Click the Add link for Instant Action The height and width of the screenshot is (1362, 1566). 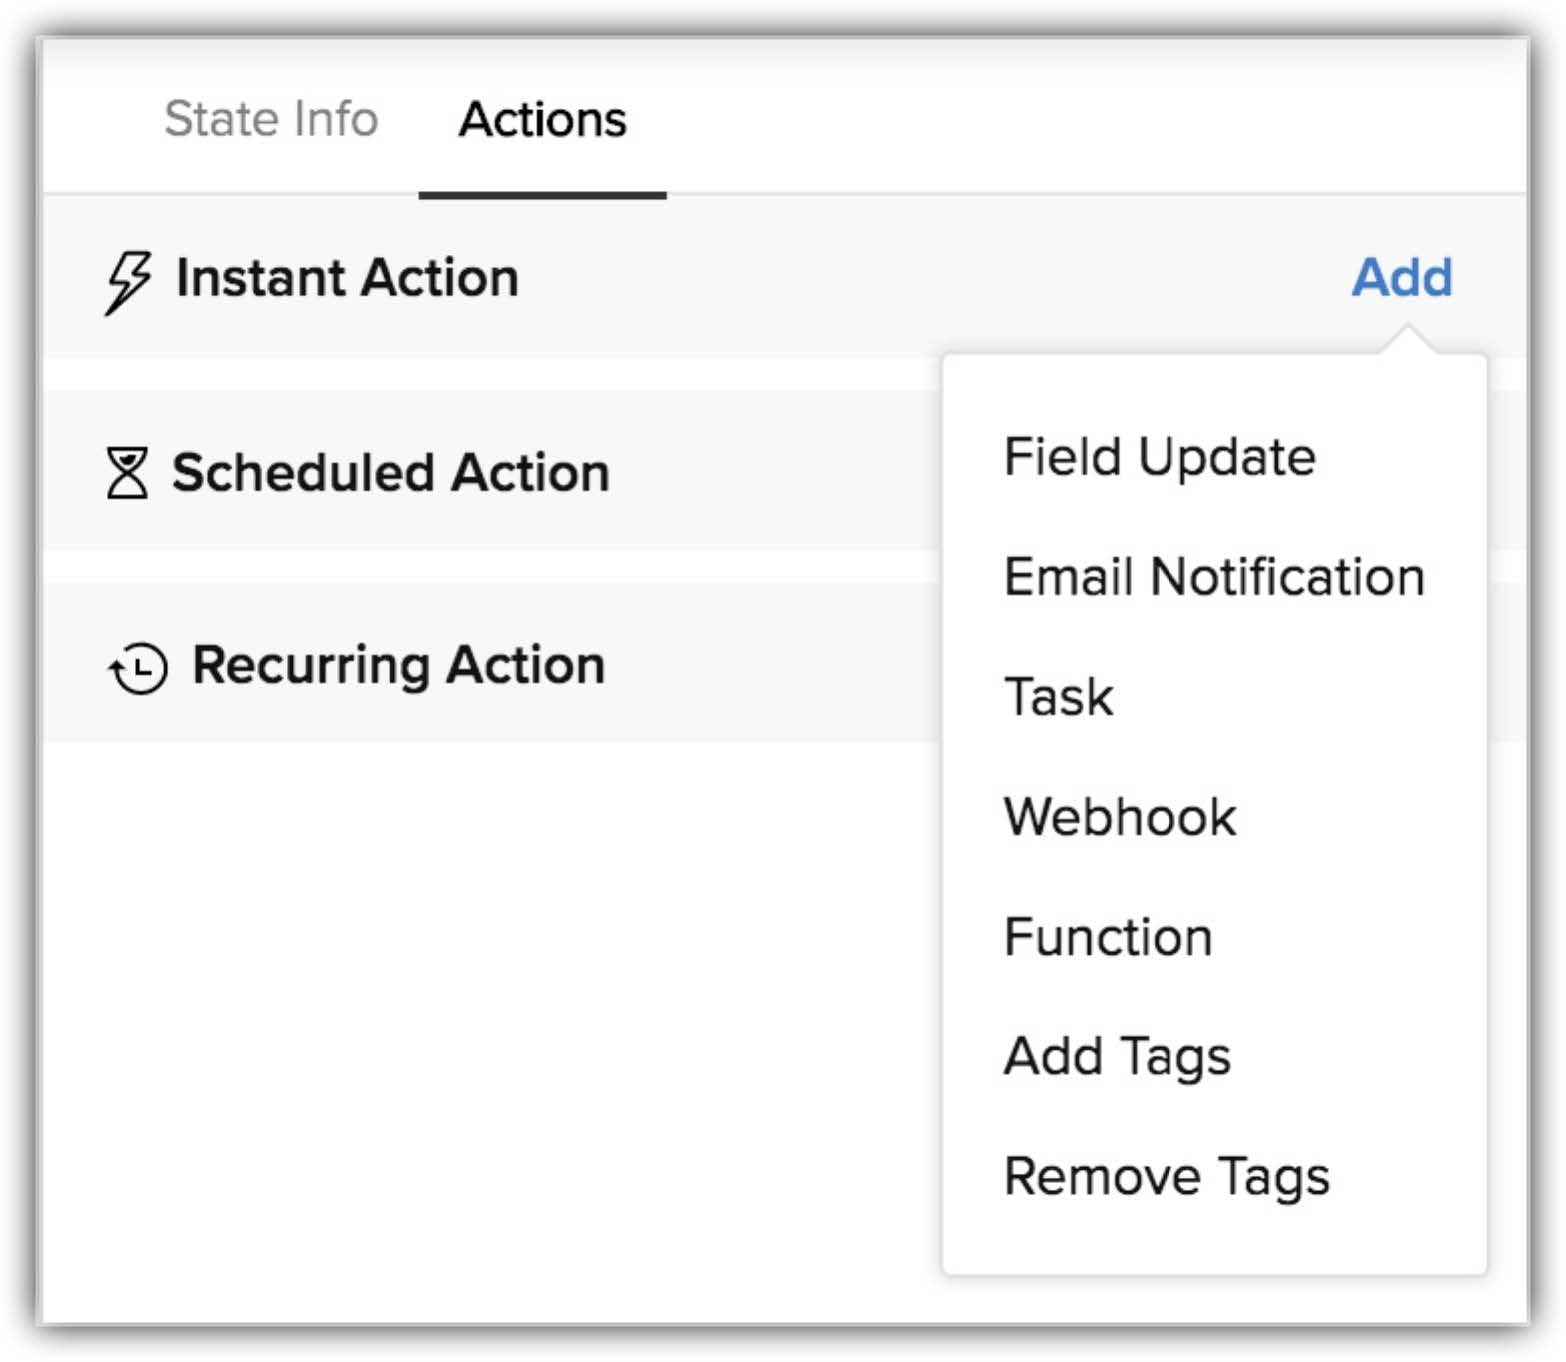pyautogui.click(x=1401, y=277)
